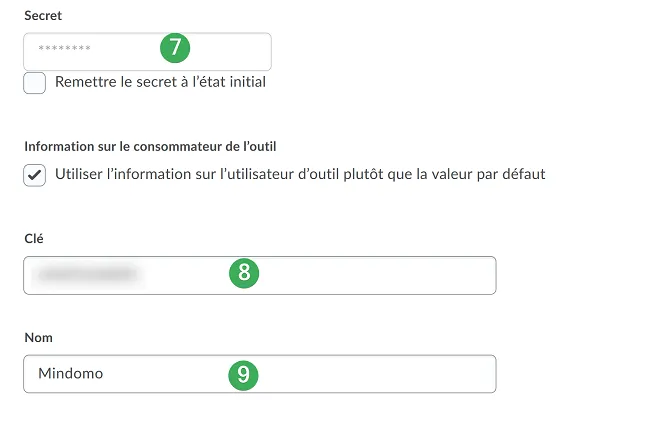Image resolution: width=650 pixels, height=424 pixels.
Task: Click the green number 9 badge
Action: 243,375
